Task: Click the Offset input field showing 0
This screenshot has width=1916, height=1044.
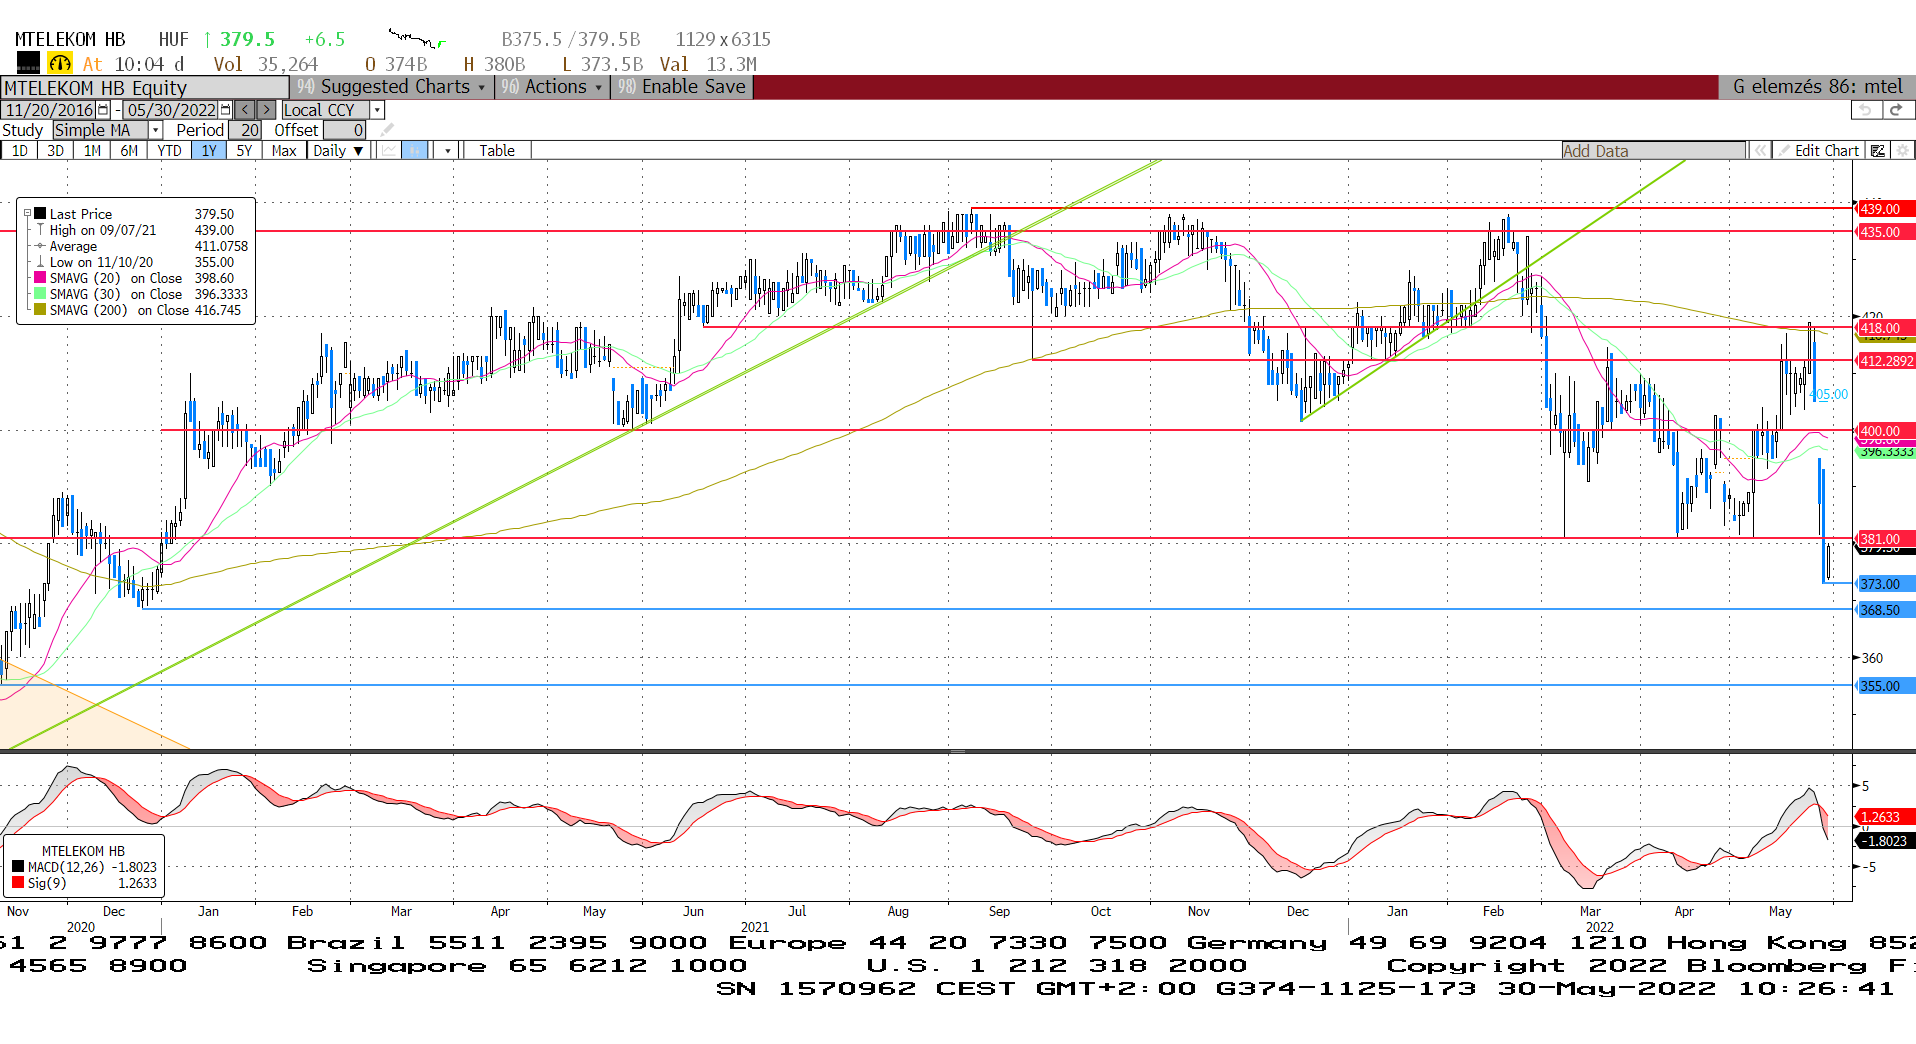Action: 345,130
